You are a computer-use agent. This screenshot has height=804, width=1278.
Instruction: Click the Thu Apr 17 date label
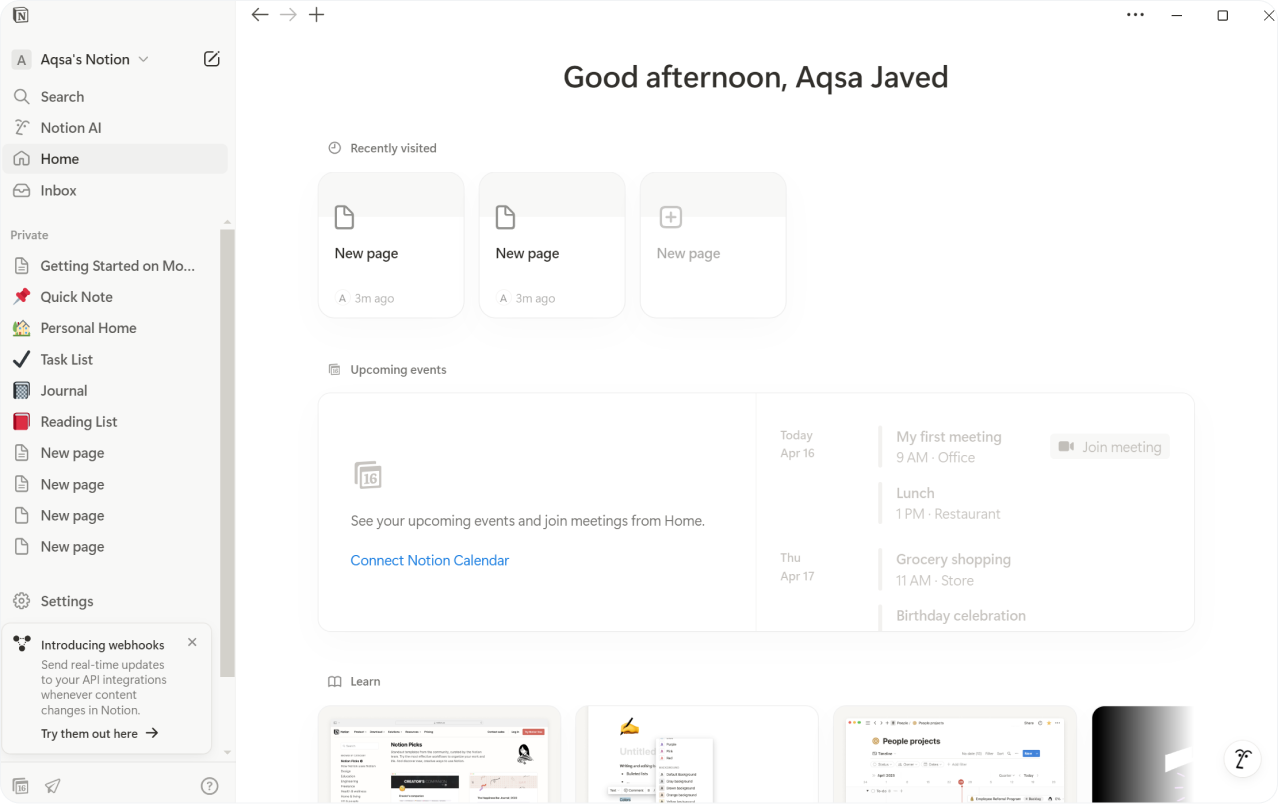(797, 567)
